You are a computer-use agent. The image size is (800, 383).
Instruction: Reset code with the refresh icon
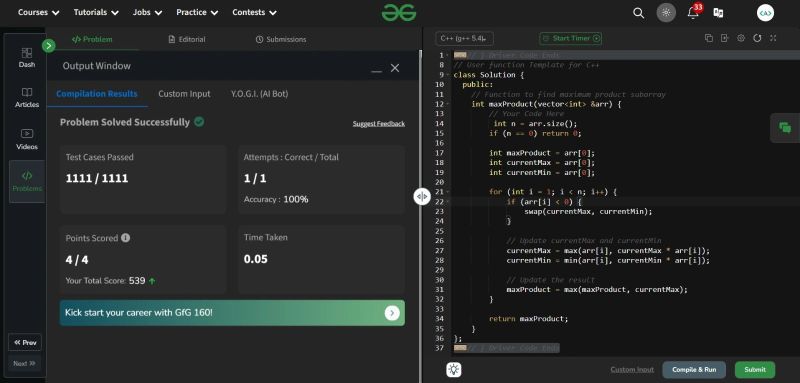757,38
